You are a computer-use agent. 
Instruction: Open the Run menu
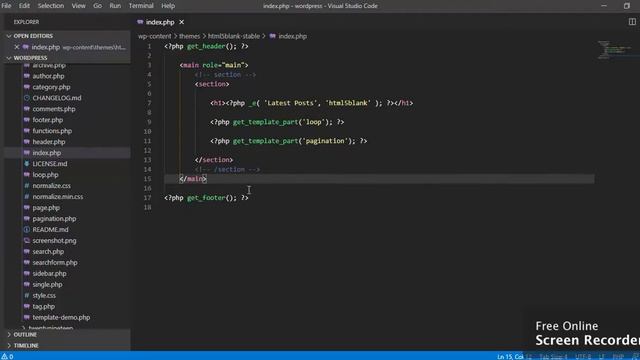115,6
